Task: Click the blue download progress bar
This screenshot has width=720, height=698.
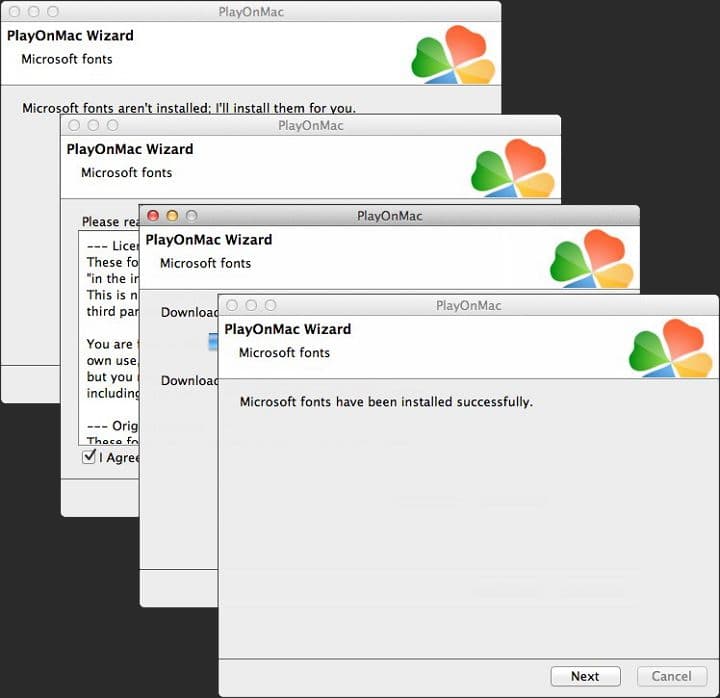Action: tap(213, 342)
